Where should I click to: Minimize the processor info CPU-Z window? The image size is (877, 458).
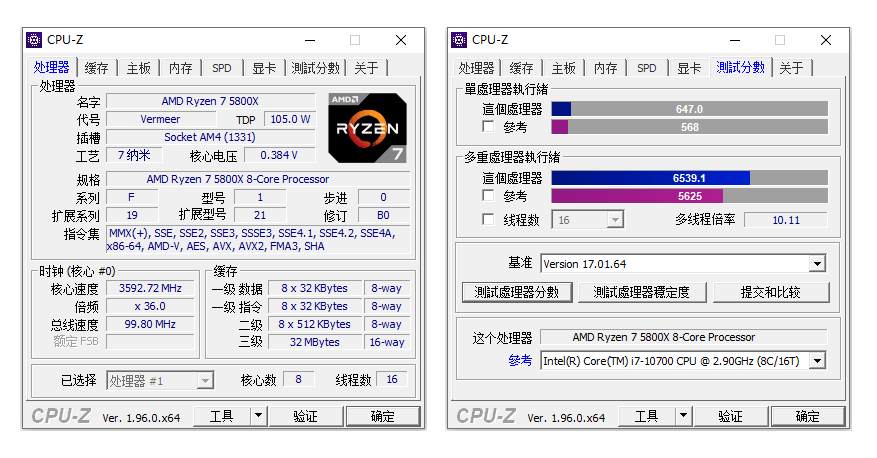tap(308, 40)
